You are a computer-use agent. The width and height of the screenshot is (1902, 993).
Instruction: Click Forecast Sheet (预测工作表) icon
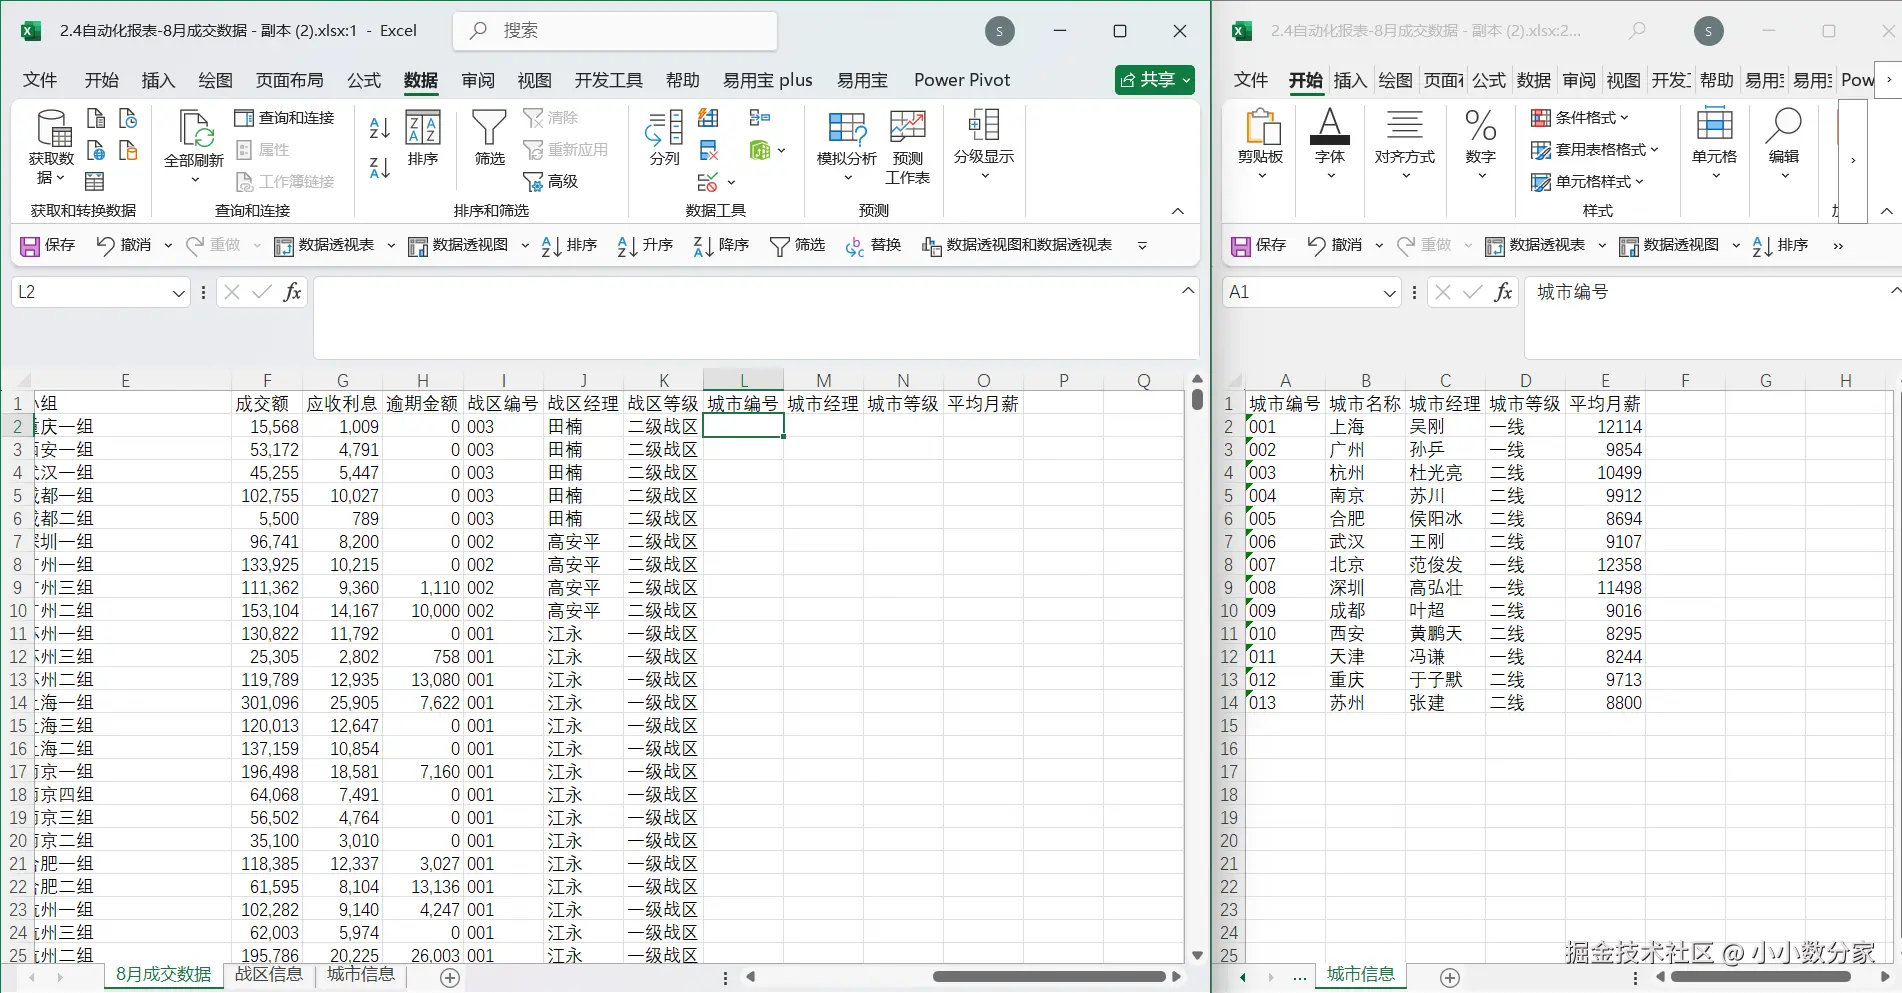coord(907,147)
